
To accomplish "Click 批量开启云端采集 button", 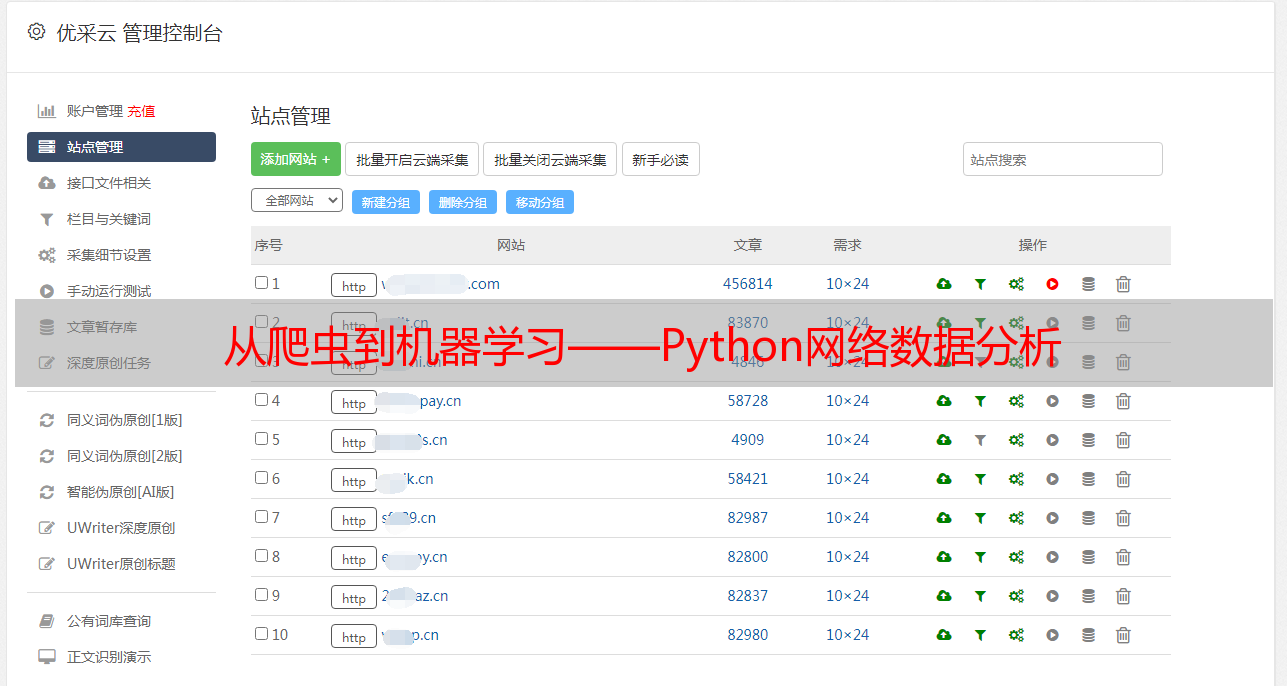I will click(412, 159).
